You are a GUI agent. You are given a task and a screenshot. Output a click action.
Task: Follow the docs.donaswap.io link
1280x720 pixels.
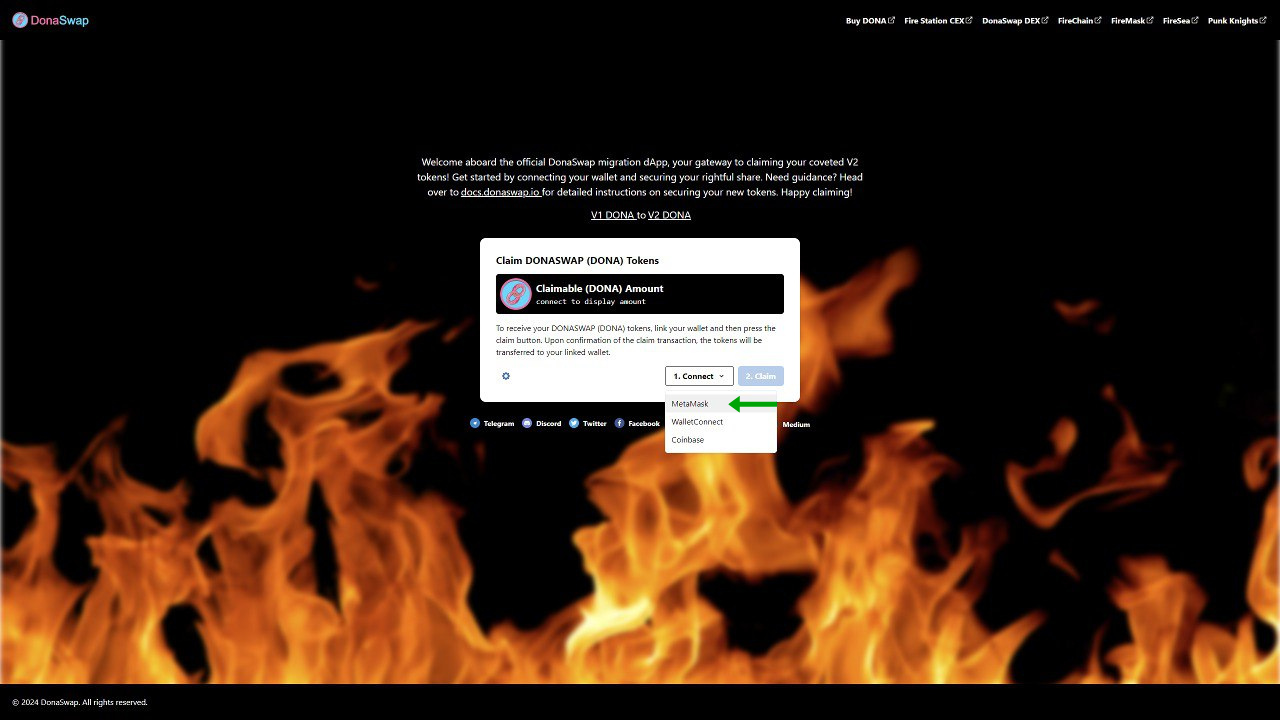[x=500, y=192]
